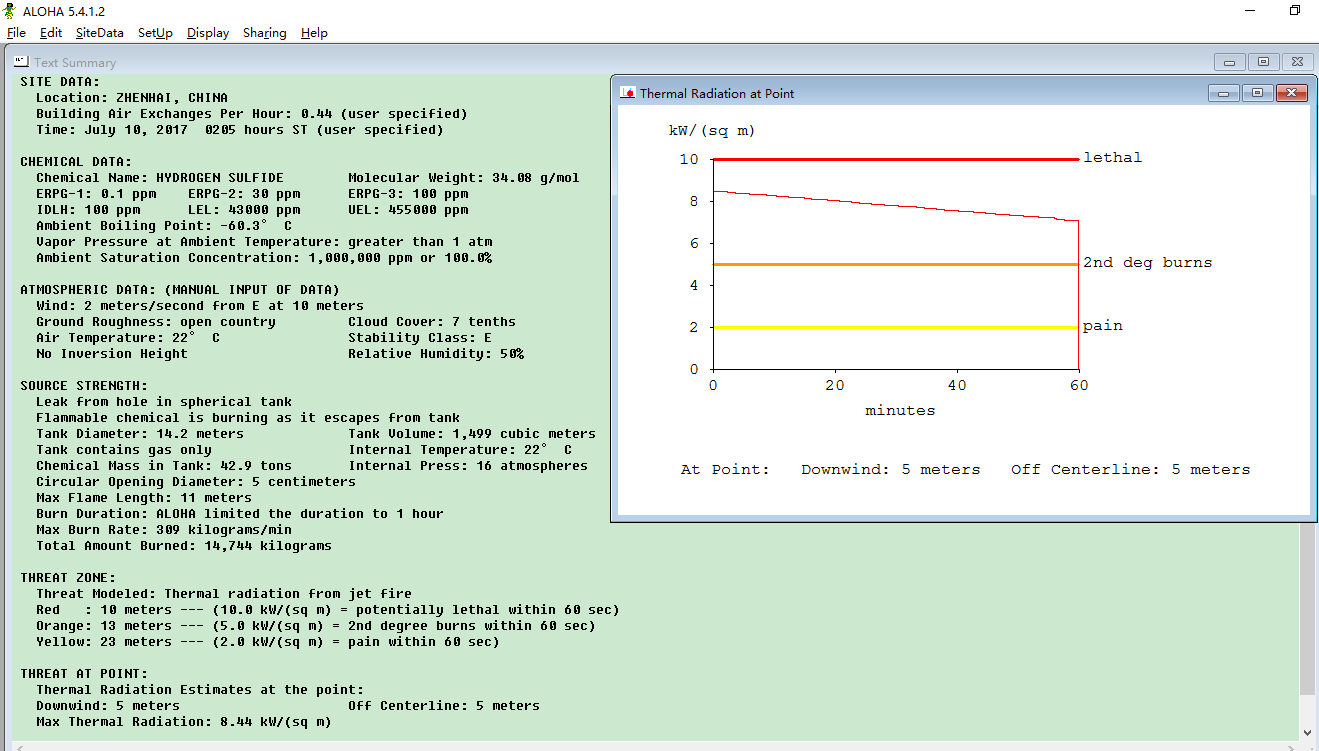The height and width of the screenshot is (751, 1319).
Task: Click the Yellow: 23 meters threat zone line
Action: [268, 642]
